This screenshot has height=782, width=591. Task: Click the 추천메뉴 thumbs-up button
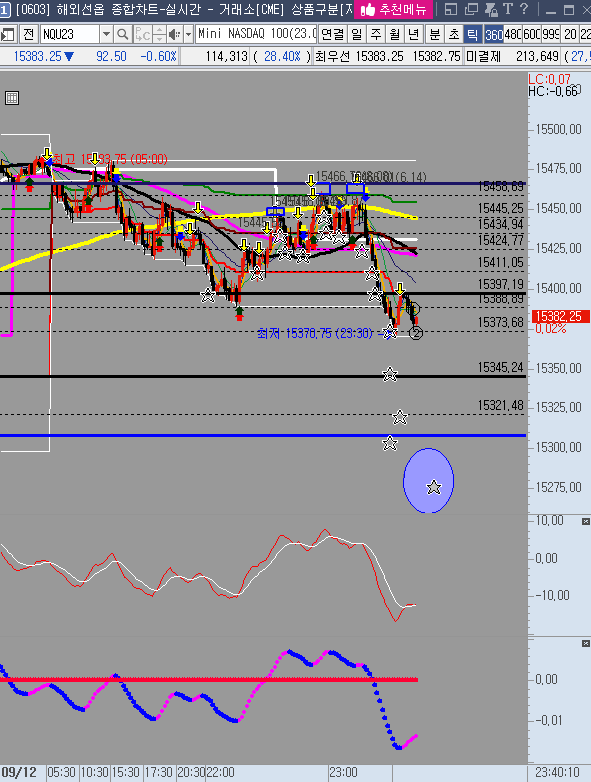pyautogui.click(x=394, y=9)
